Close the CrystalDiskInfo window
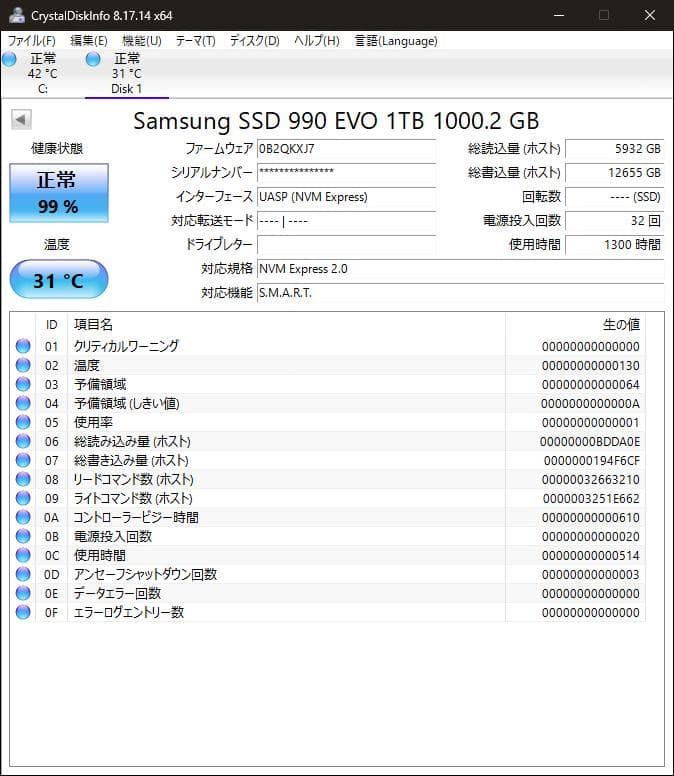This screenshot has width=674, height=776. pyautogui.click(x=650, y=15)
